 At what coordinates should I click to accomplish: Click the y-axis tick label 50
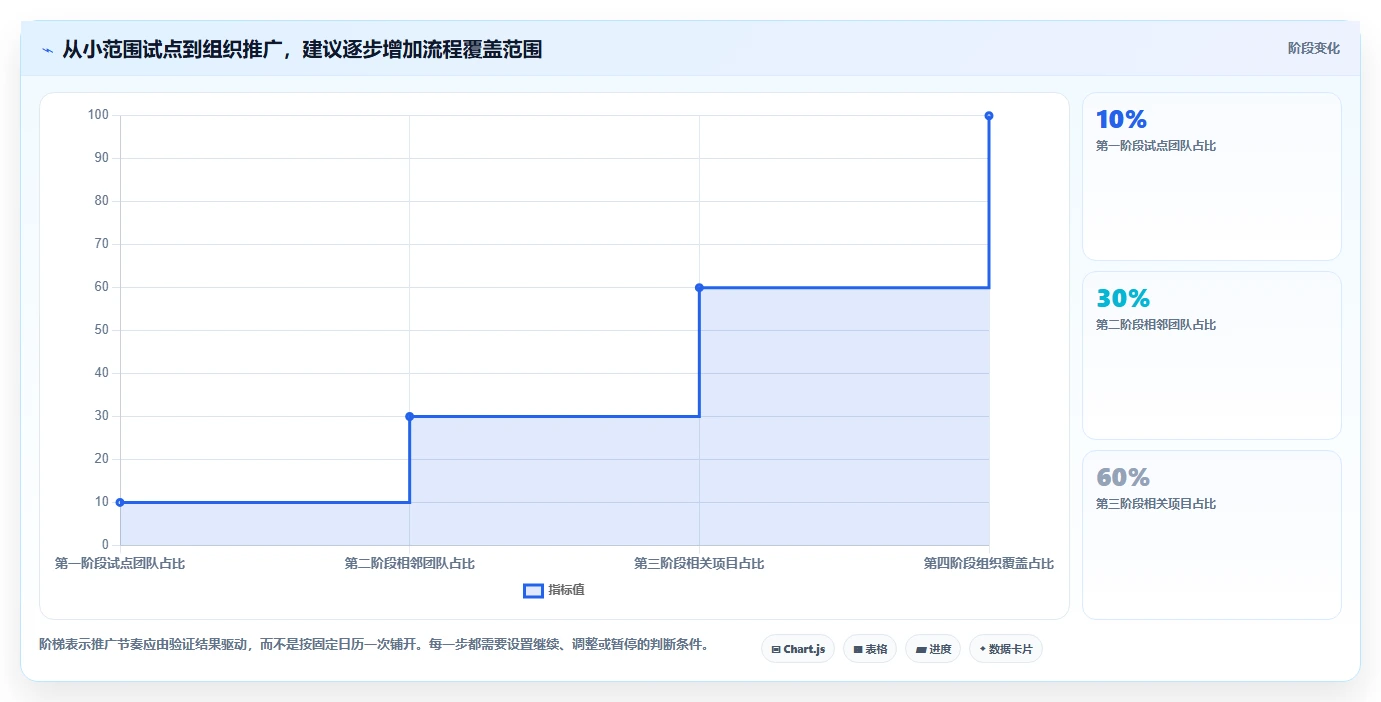tap(101, 330)
